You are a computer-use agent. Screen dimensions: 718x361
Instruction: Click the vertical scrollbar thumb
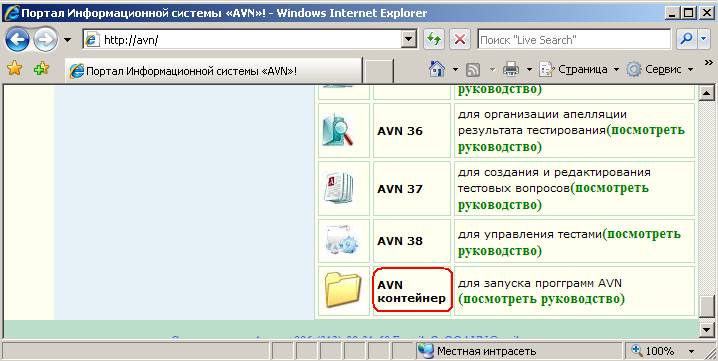point(707,306)
